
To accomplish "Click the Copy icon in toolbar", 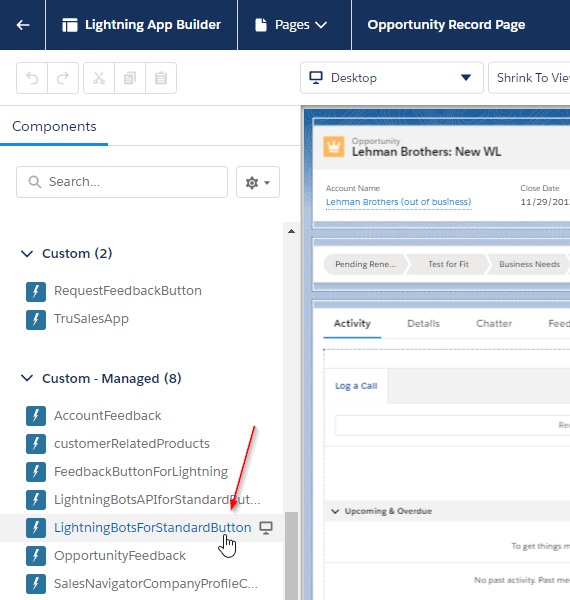I will [x=130, y=78].
